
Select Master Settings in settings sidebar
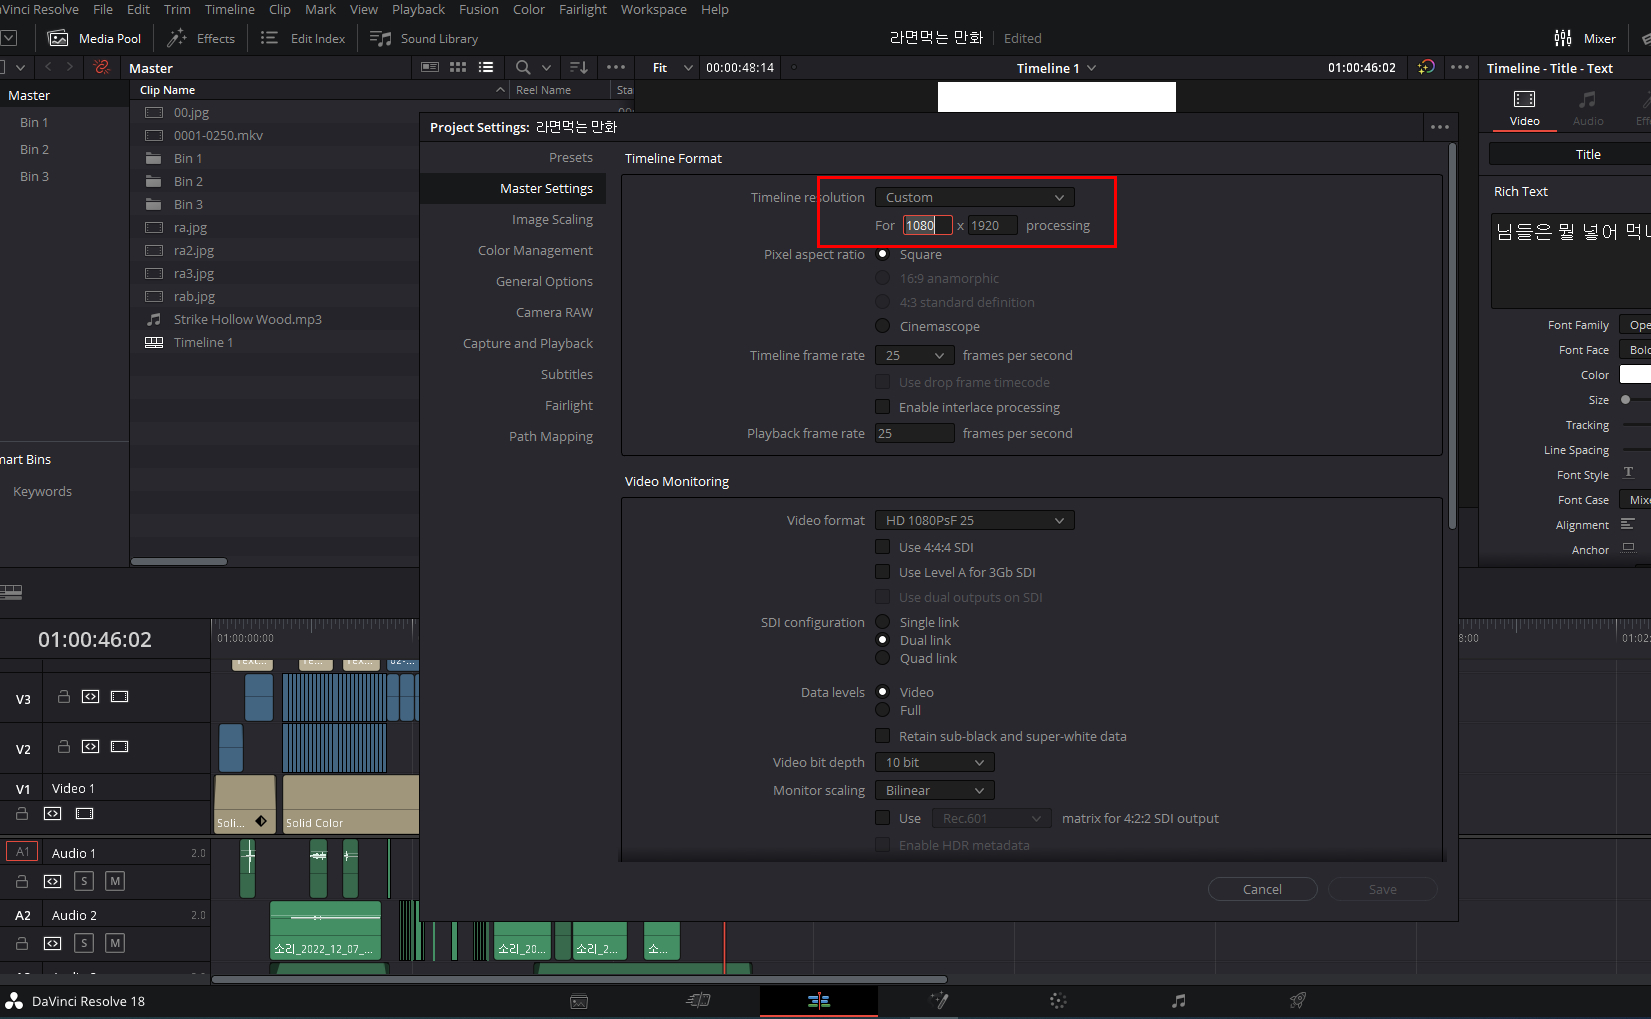click(513, 188)
